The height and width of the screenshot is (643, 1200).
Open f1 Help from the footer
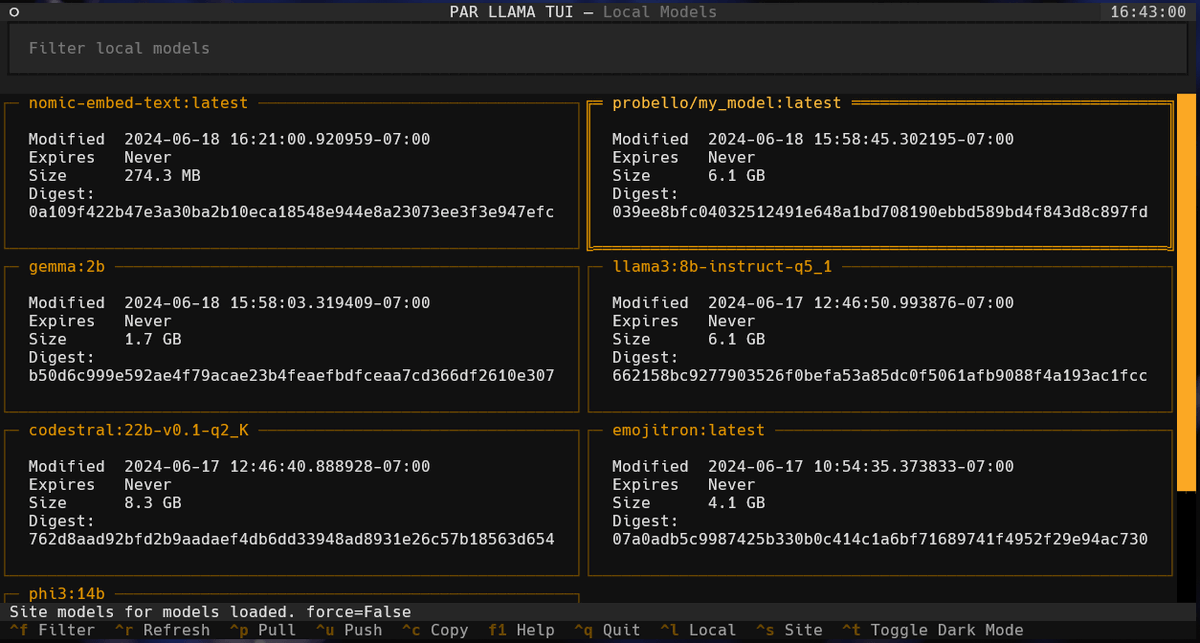coord(521,630)
